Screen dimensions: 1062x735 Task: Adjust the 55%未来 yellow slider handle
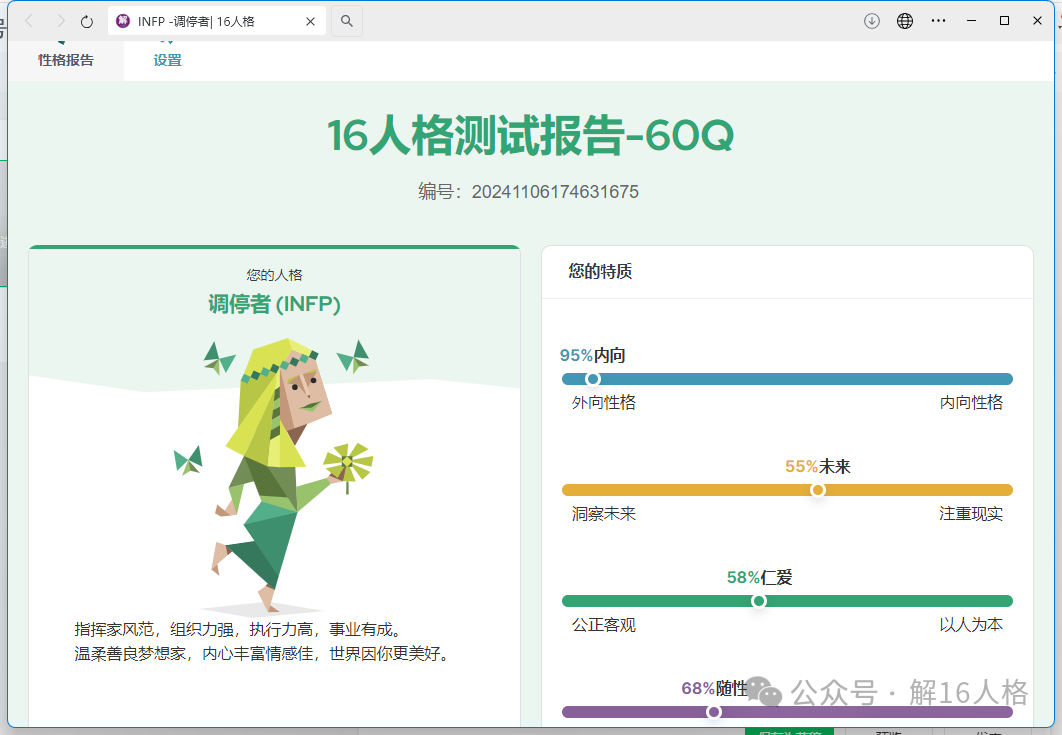(817, 490)
